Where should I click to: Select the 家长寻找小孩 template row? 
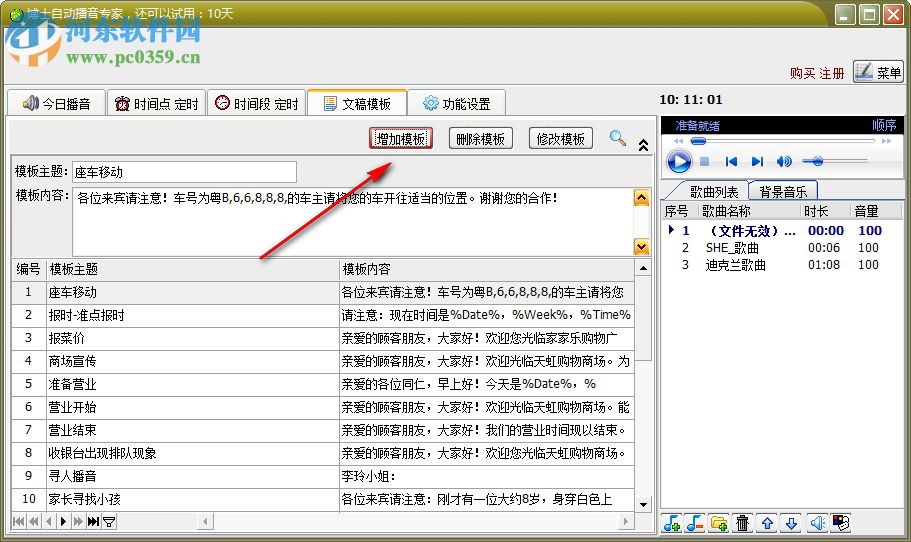click(323, 499)
